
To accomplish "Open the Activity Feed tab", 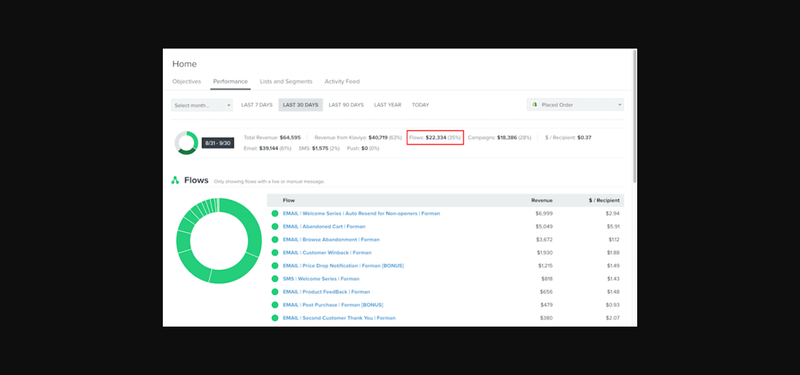I will tap(342, 82).
